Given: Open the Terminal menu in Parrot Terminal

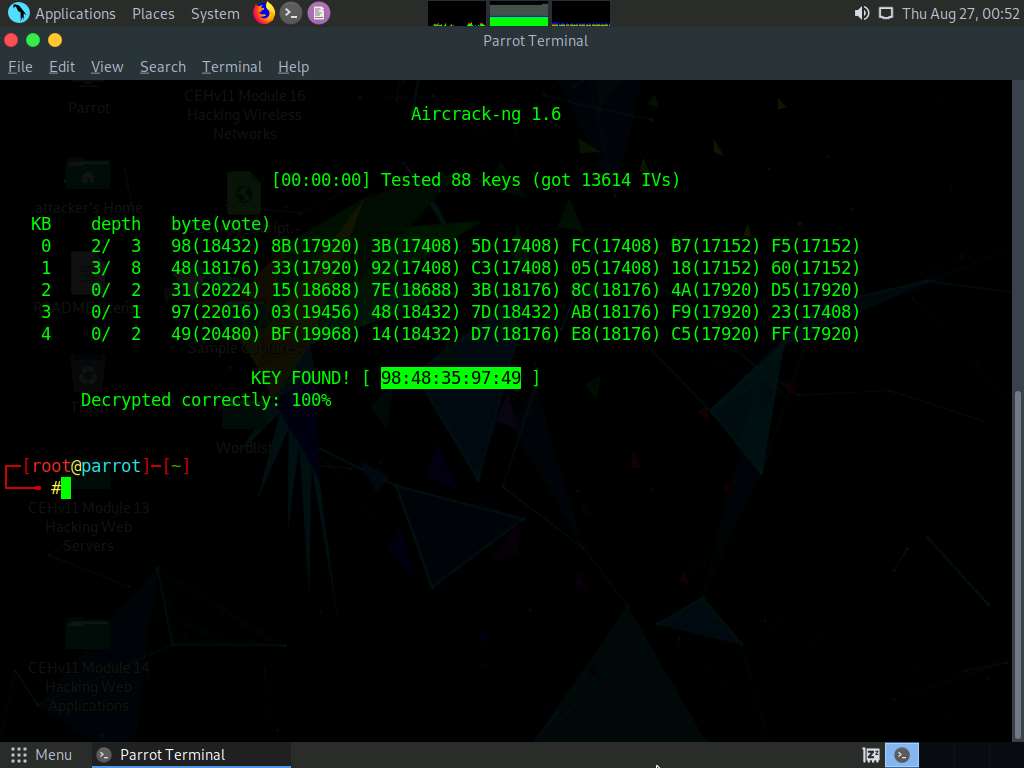Looking at the screenshot, I should click(x=231, y=67).
